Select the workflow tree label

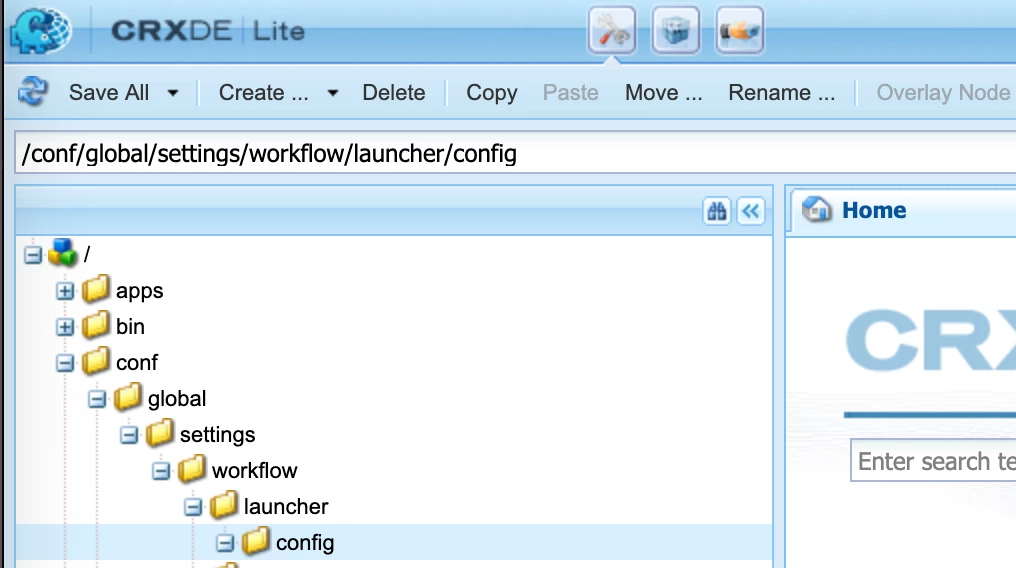(x=254, y=471)
